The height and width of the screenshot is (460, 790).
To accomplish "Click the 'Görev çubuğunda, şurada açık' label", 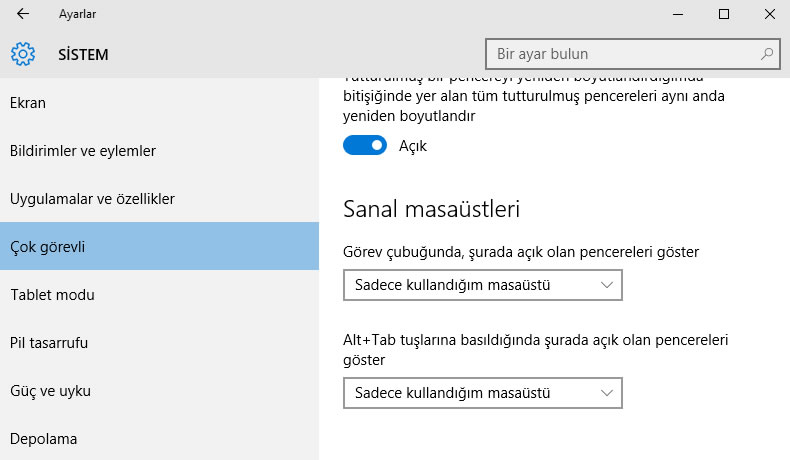I will pos(521,252).
